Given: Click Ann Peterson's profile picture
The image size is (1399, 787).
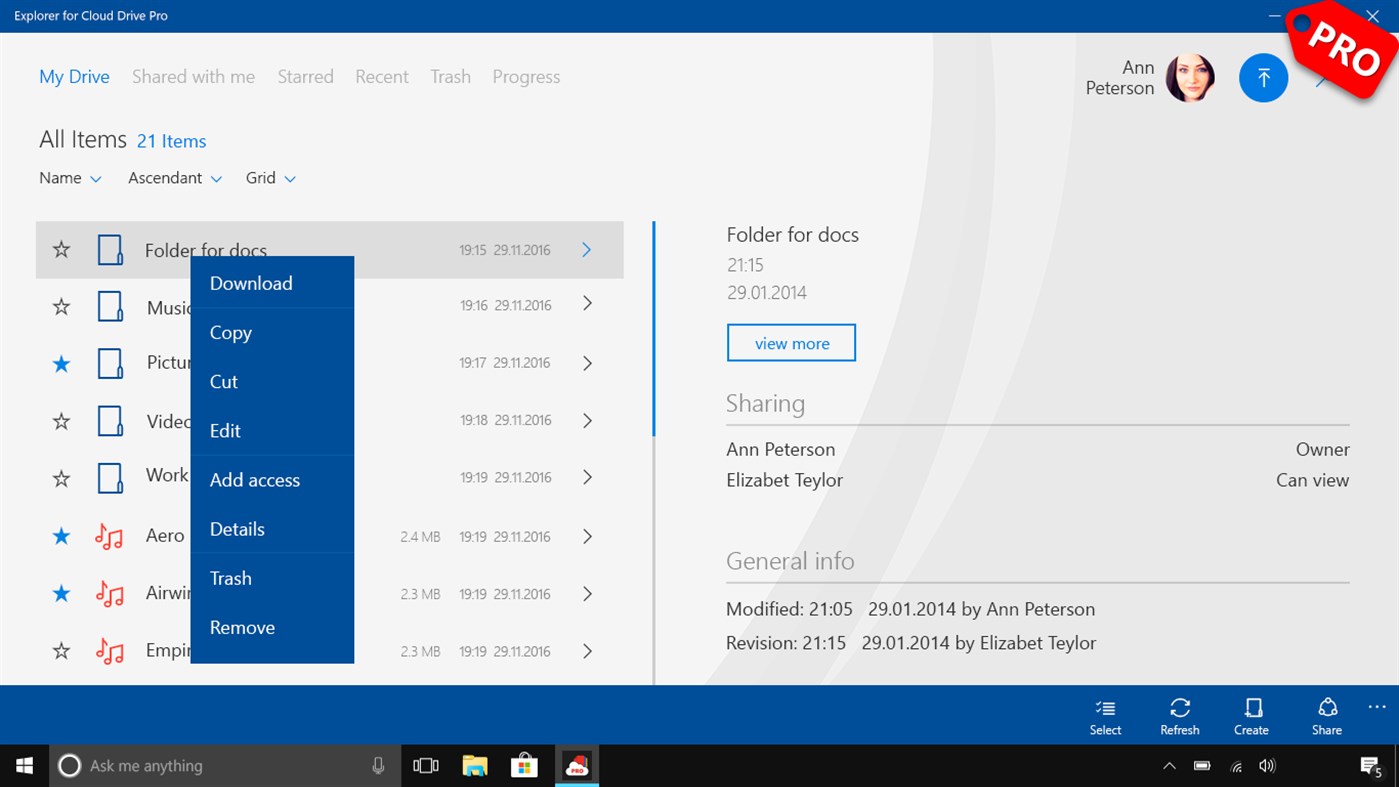Looking at the screenshot, I should (1191, 77).
